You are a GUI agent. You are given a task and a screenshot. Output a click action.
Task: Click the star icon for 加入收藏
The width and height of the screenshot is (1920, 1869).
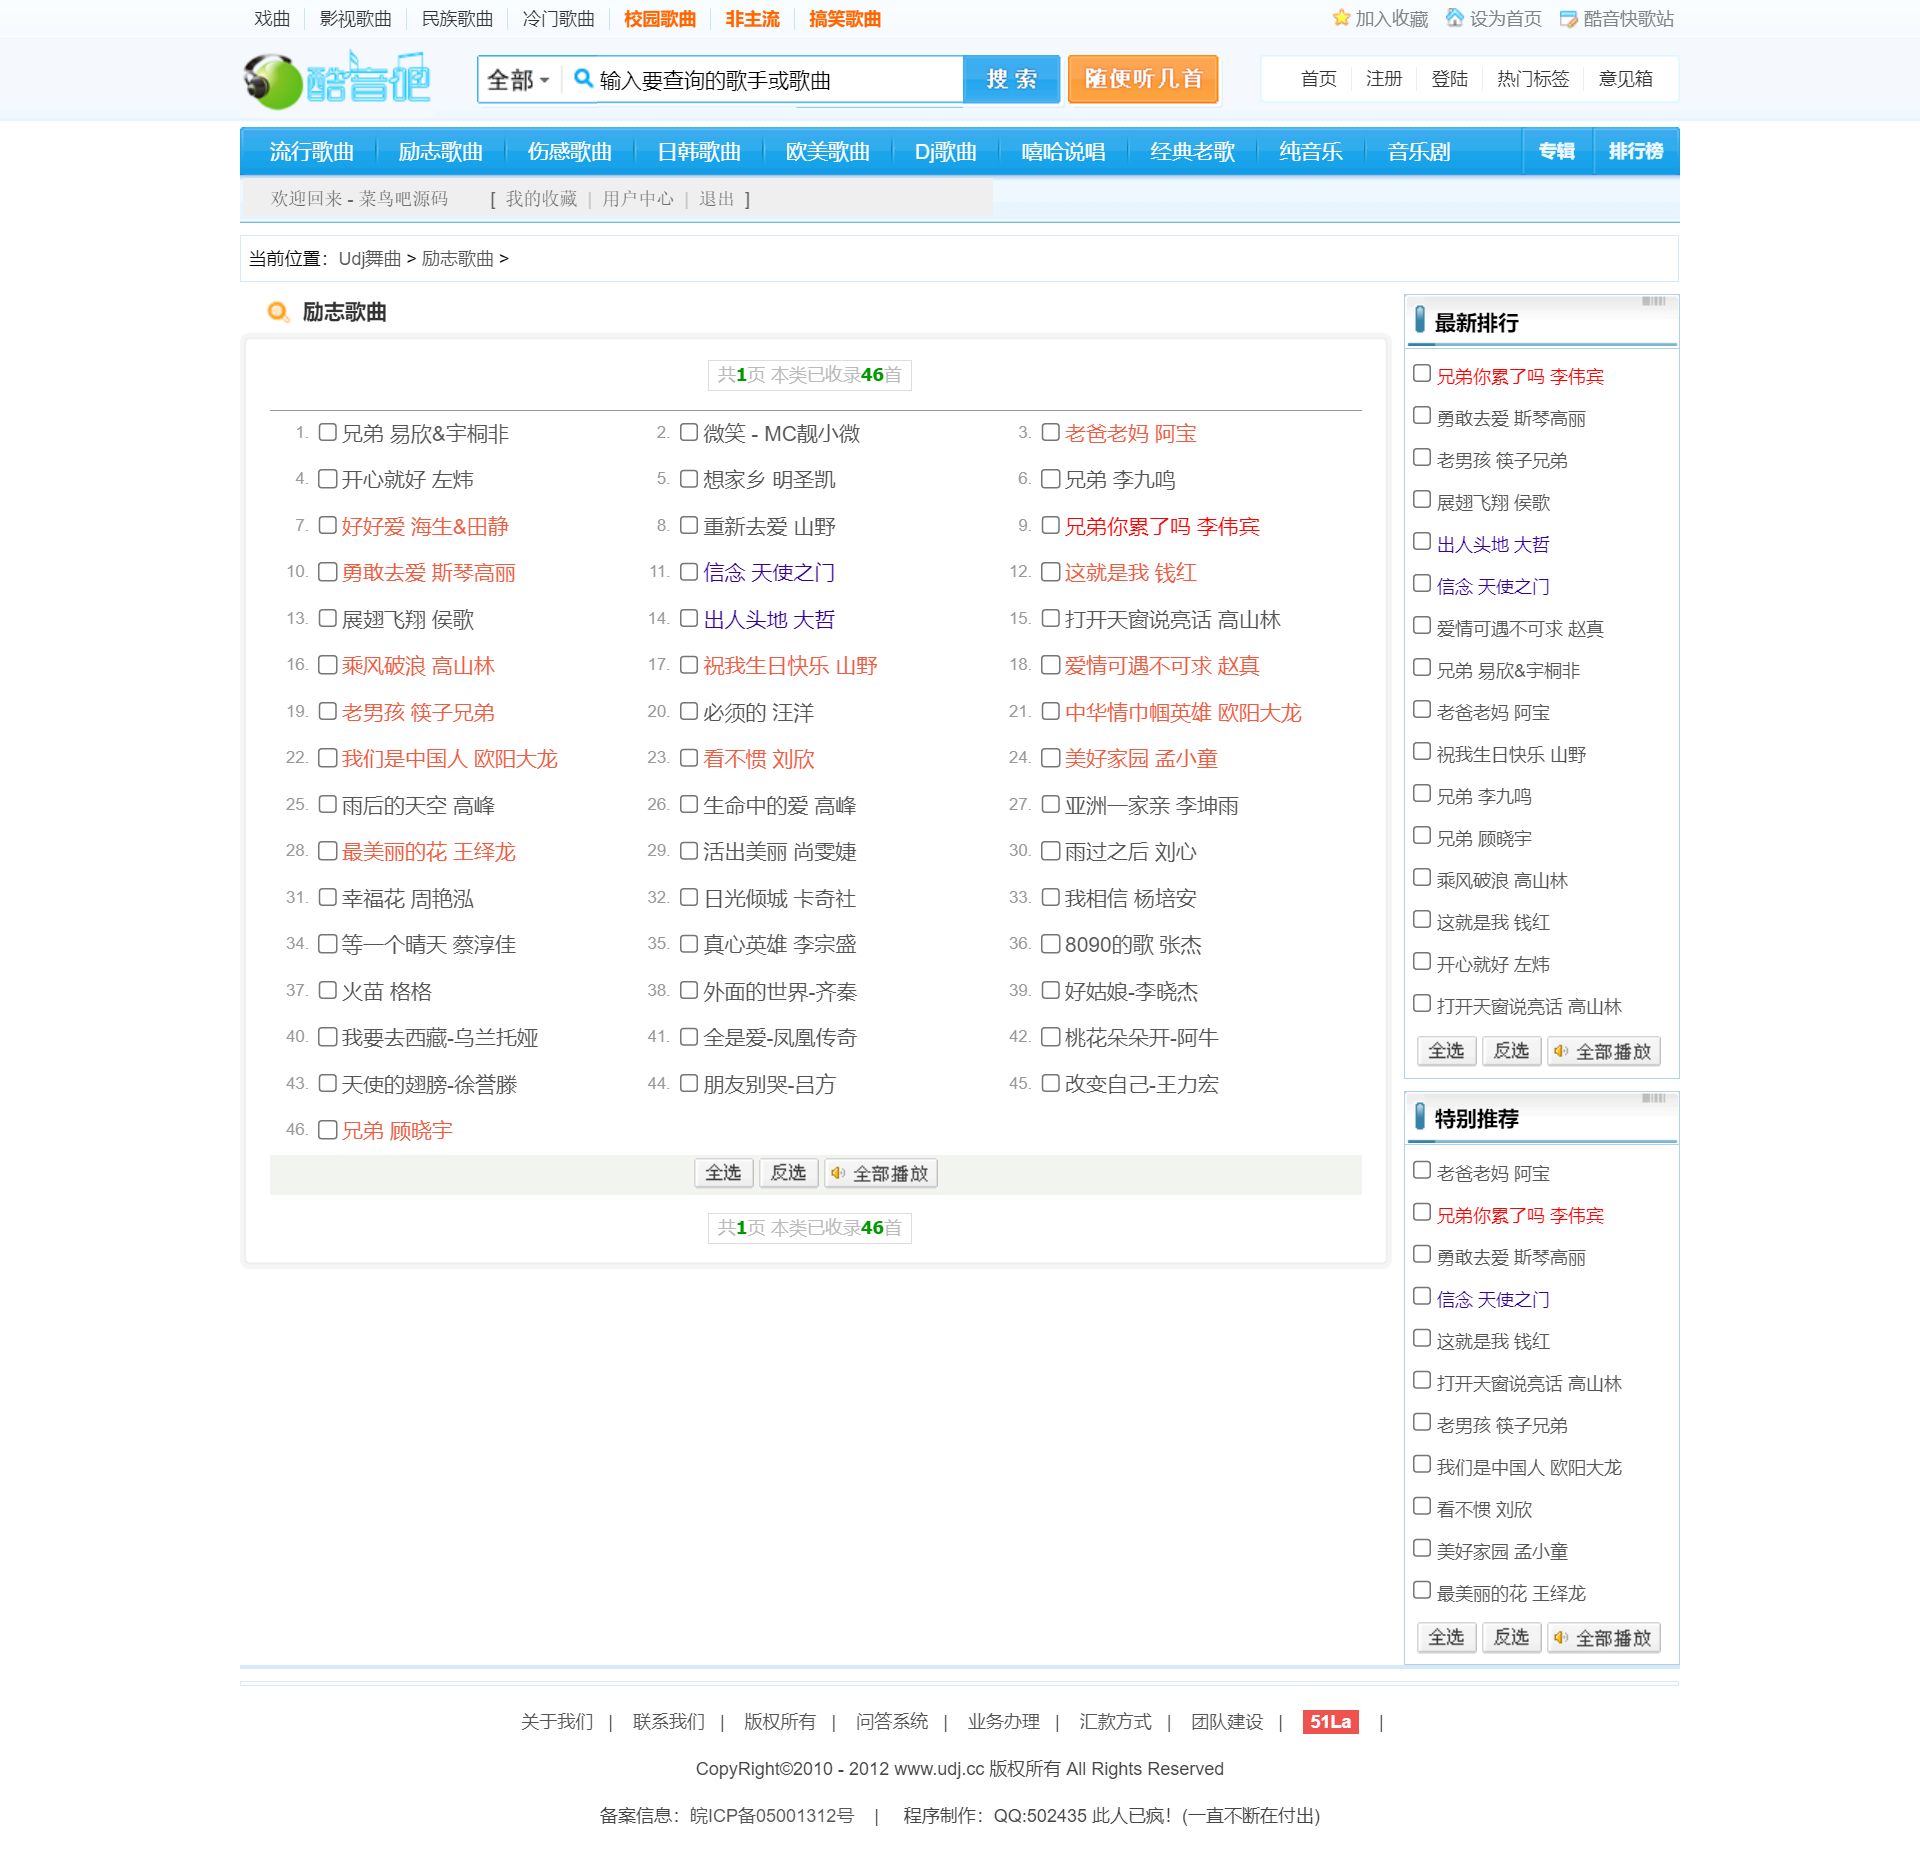click(x=1341, y=18)
